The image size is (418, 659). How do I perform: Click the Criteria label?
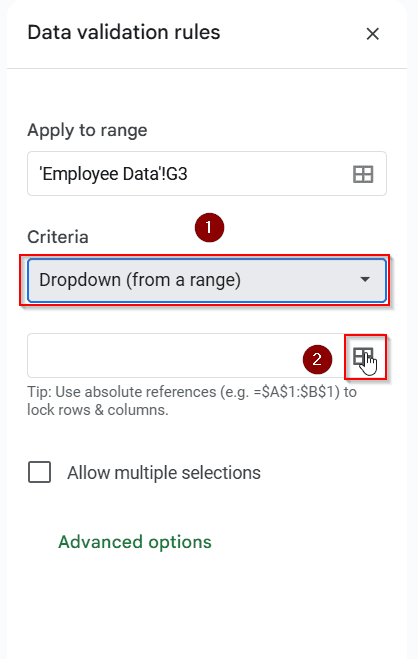pos(58,237)
